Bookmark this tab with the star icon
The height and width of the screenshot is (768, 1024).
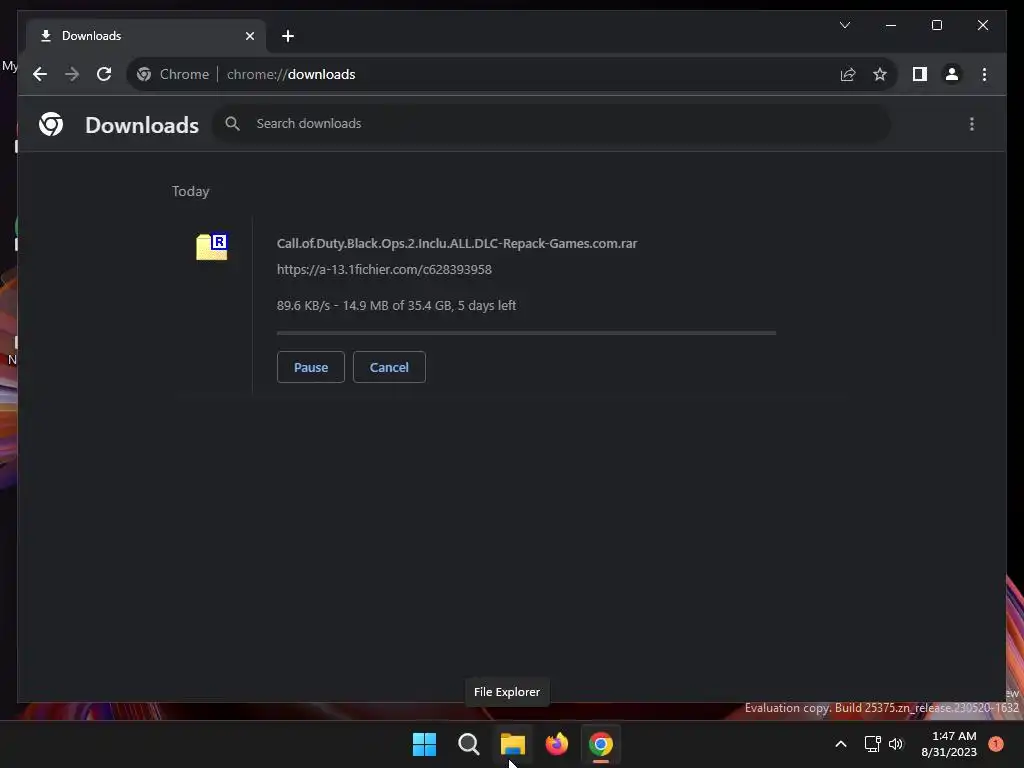(x=880, y=74)
